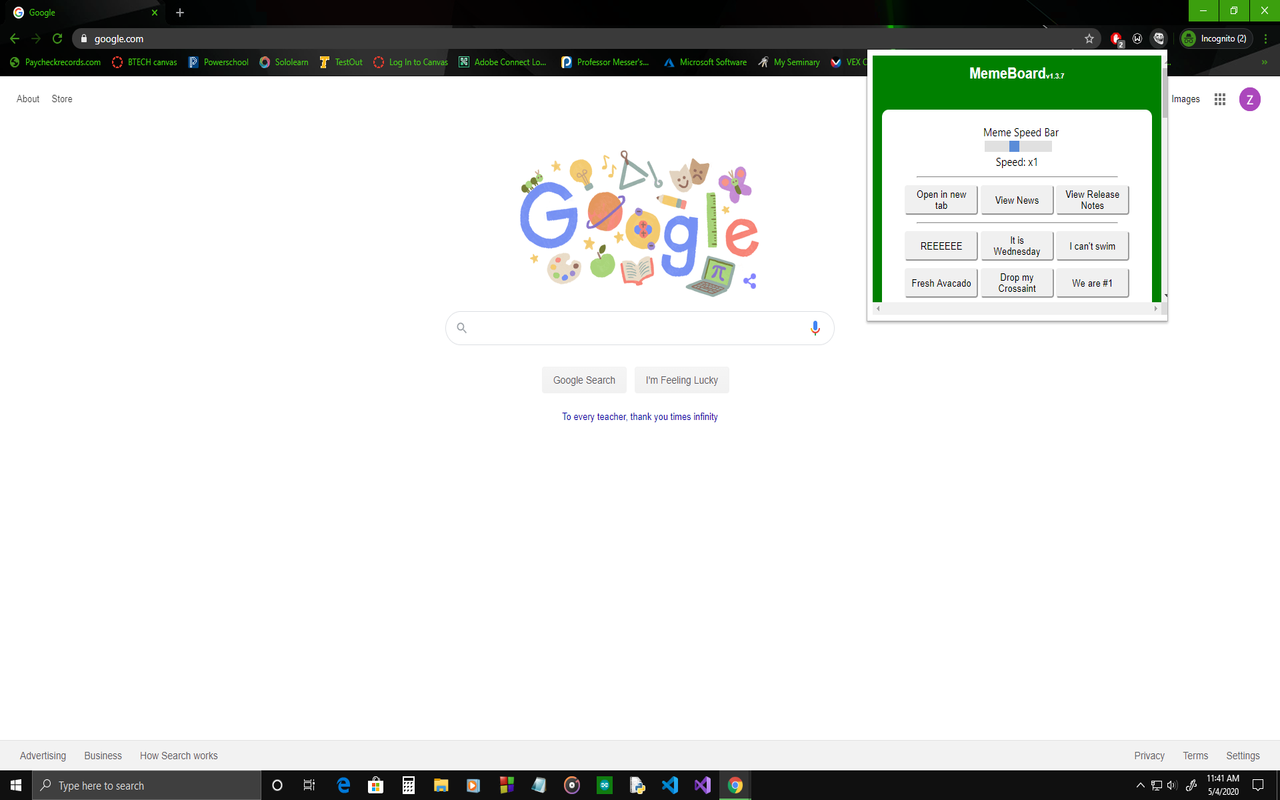Click the taskbar search box
The height and width of the screenshot is (800, 1280).
pyautogui.click(x=146, y=785)
